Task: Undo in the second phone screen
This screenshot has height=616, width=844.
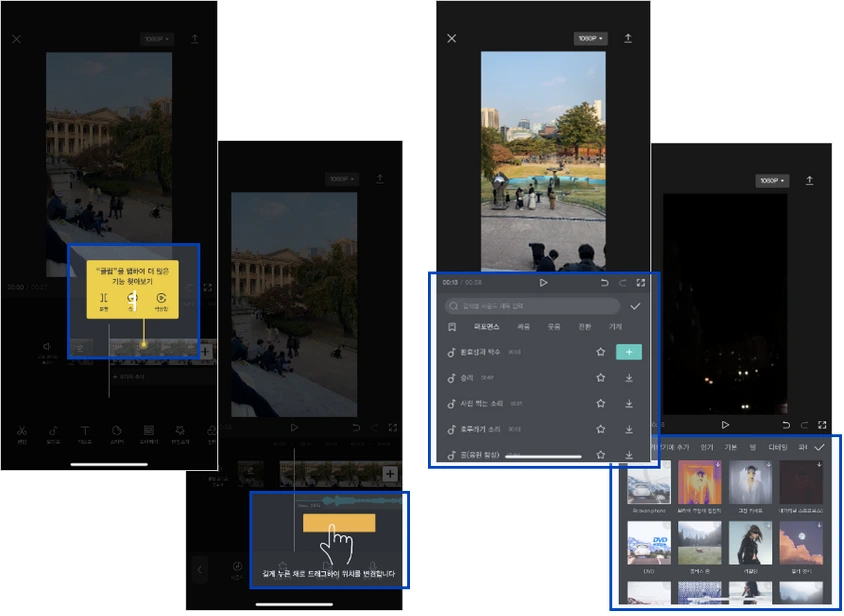Action: pos(356,428)
